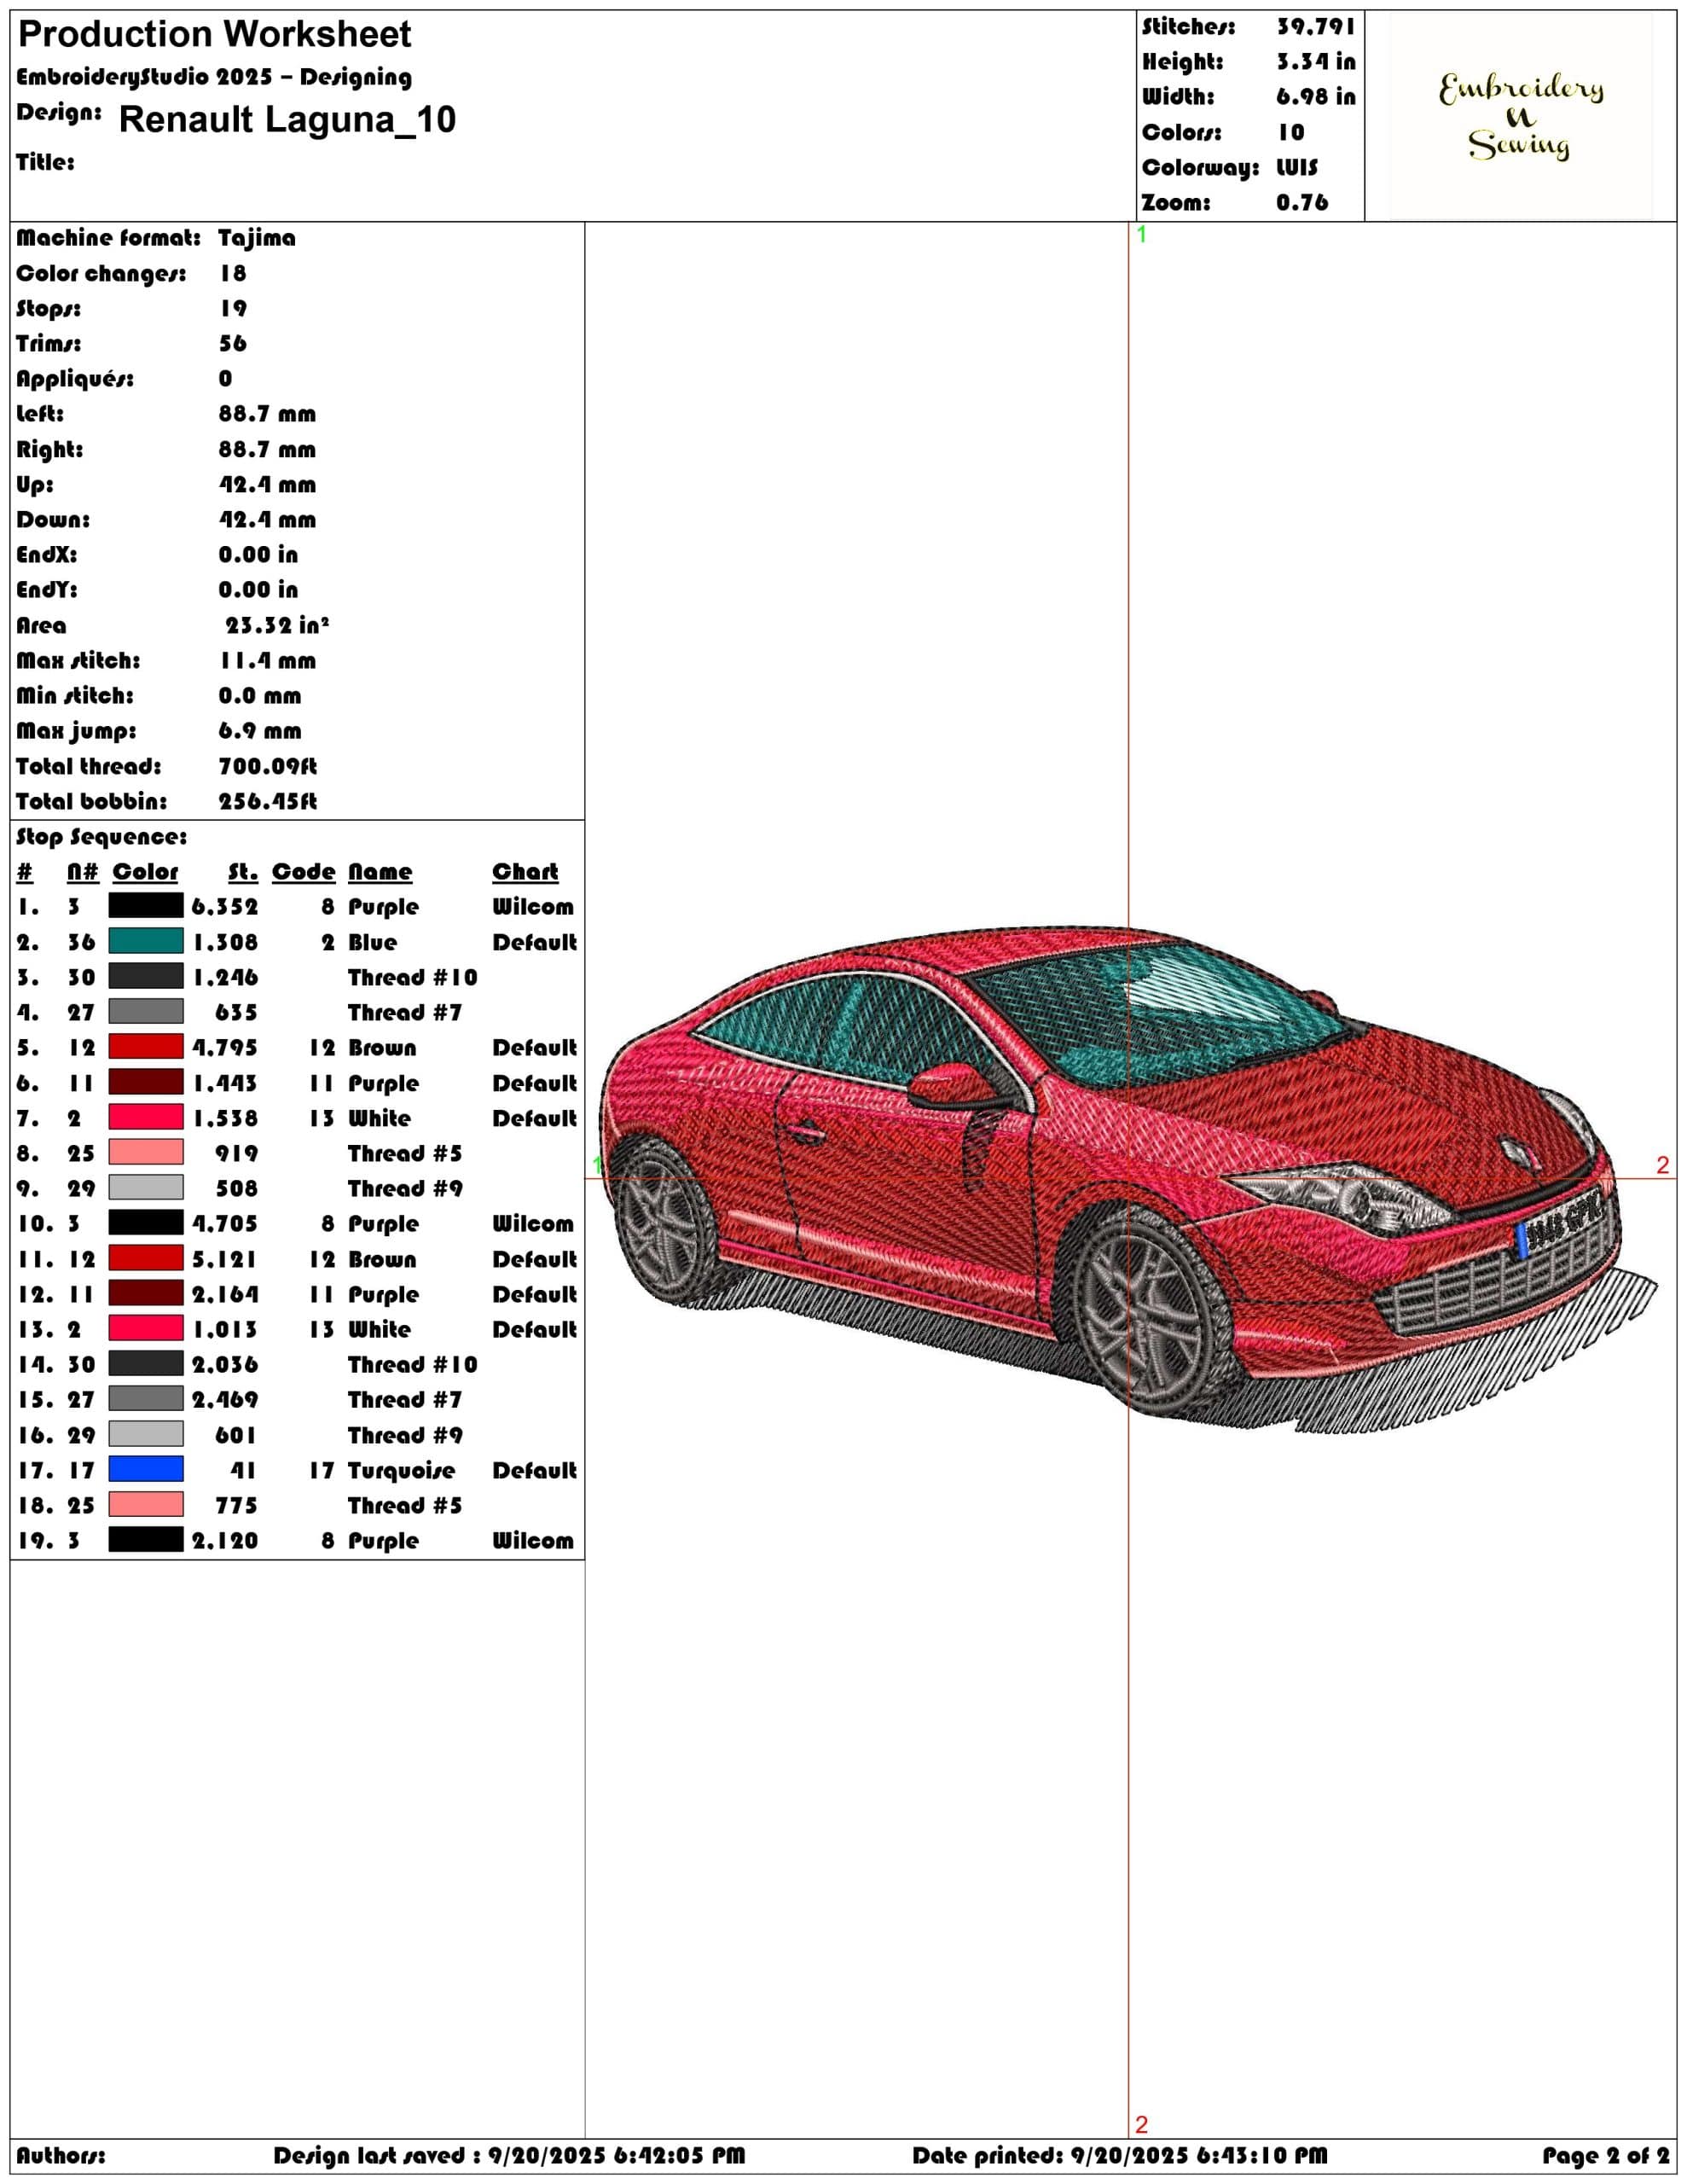Click the 'Authors:' footer label
The image size is (1687, 2184).
61,2155
